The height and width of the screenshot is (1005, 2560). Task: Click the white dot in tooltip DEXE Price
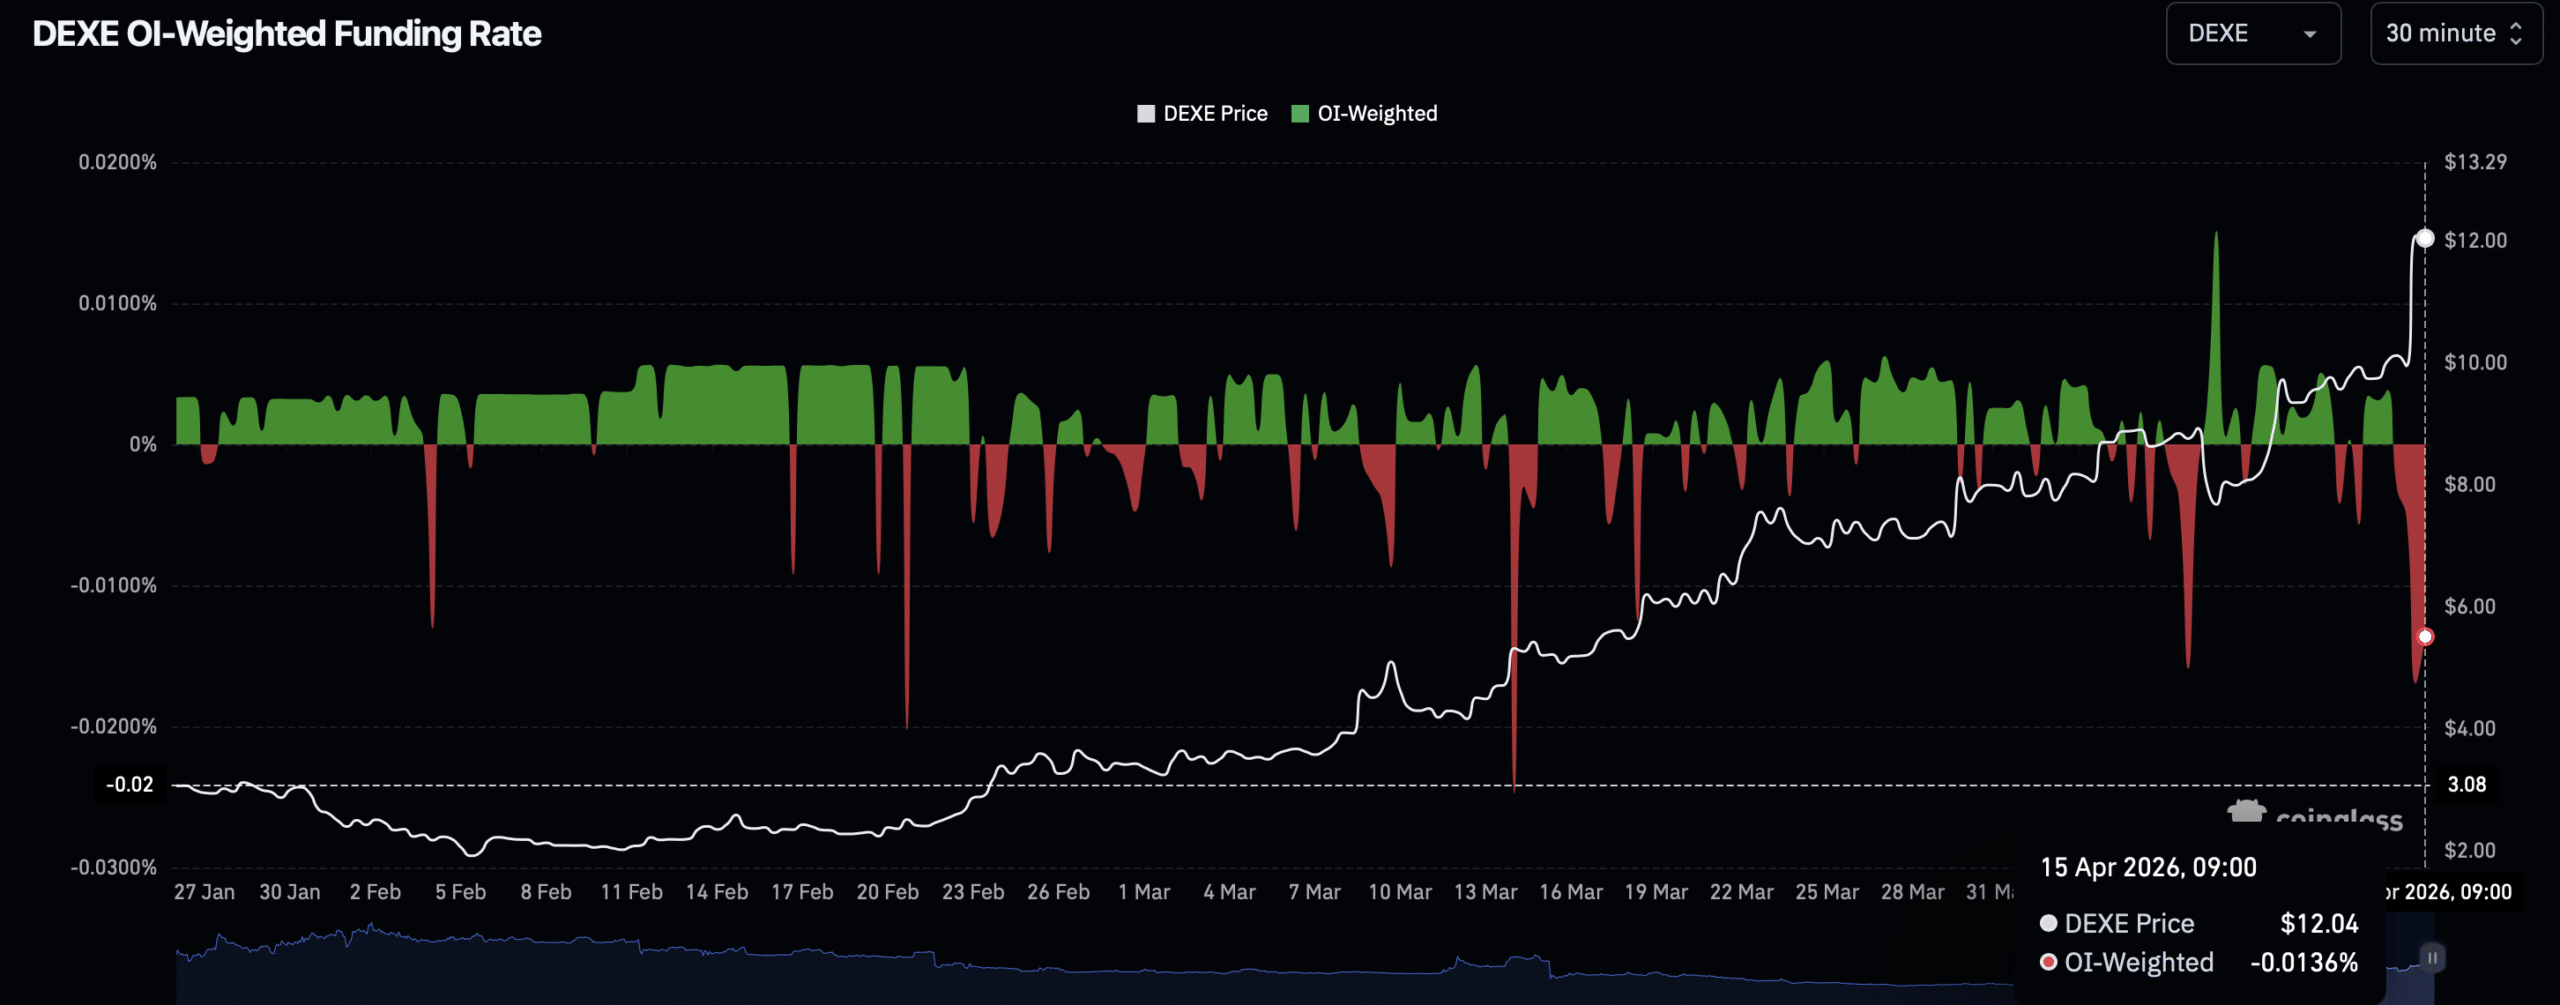(x=2048, y=923)
